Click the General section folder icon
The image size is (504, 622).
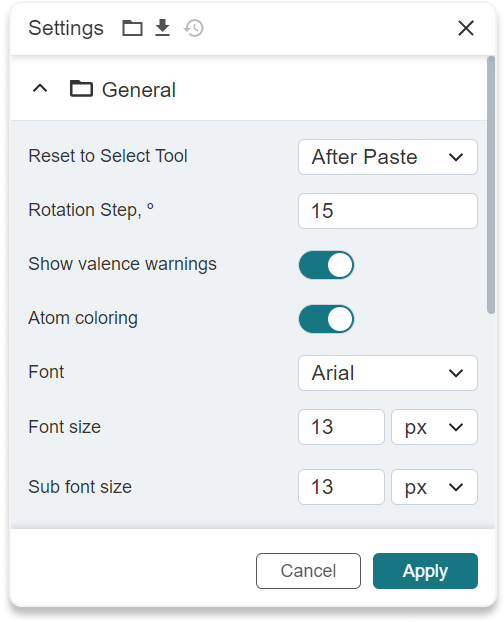coord(81,88)
